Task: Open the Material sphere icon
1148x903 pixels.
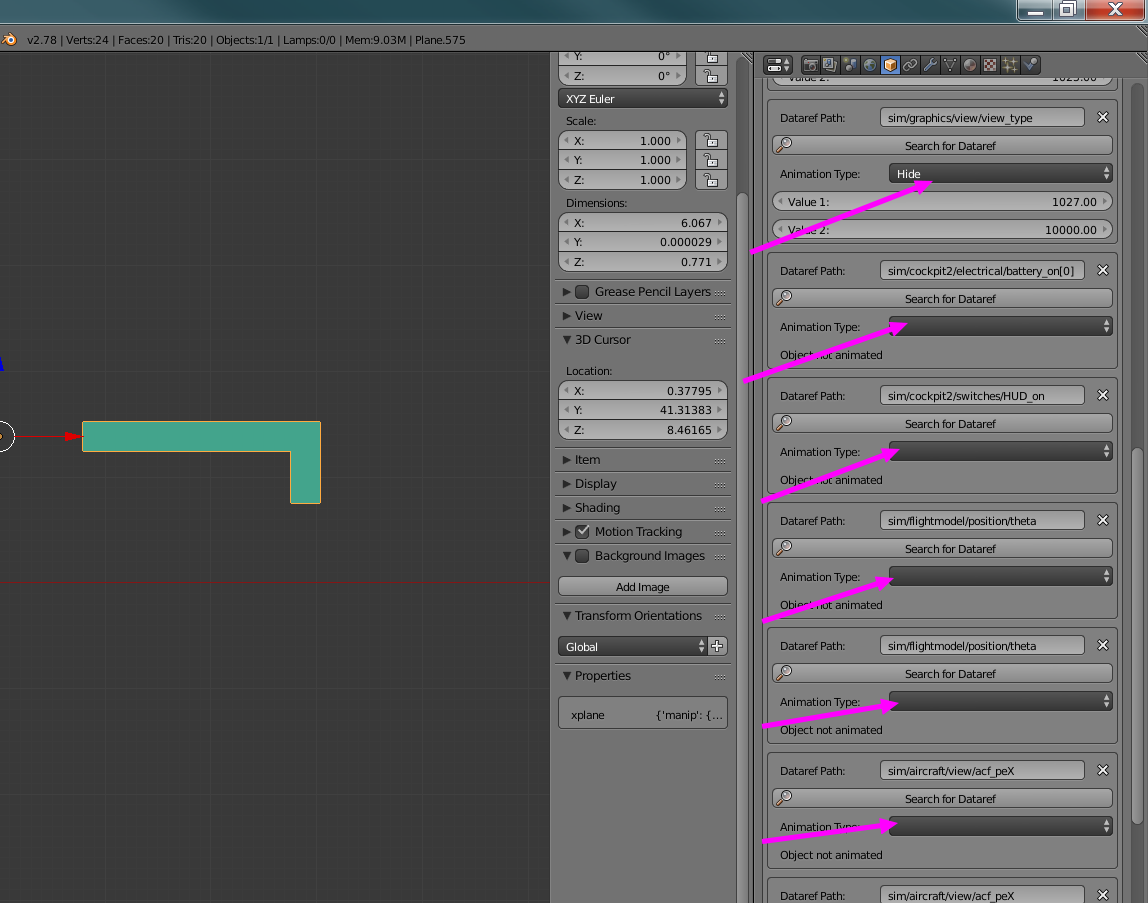Action: point(970,64)
